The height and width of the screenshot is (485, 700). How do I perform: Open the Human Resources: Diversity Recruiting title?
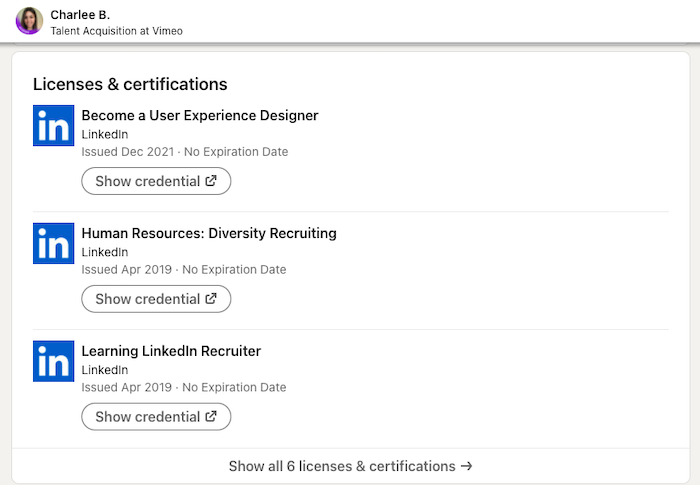[x=208, y=234]
